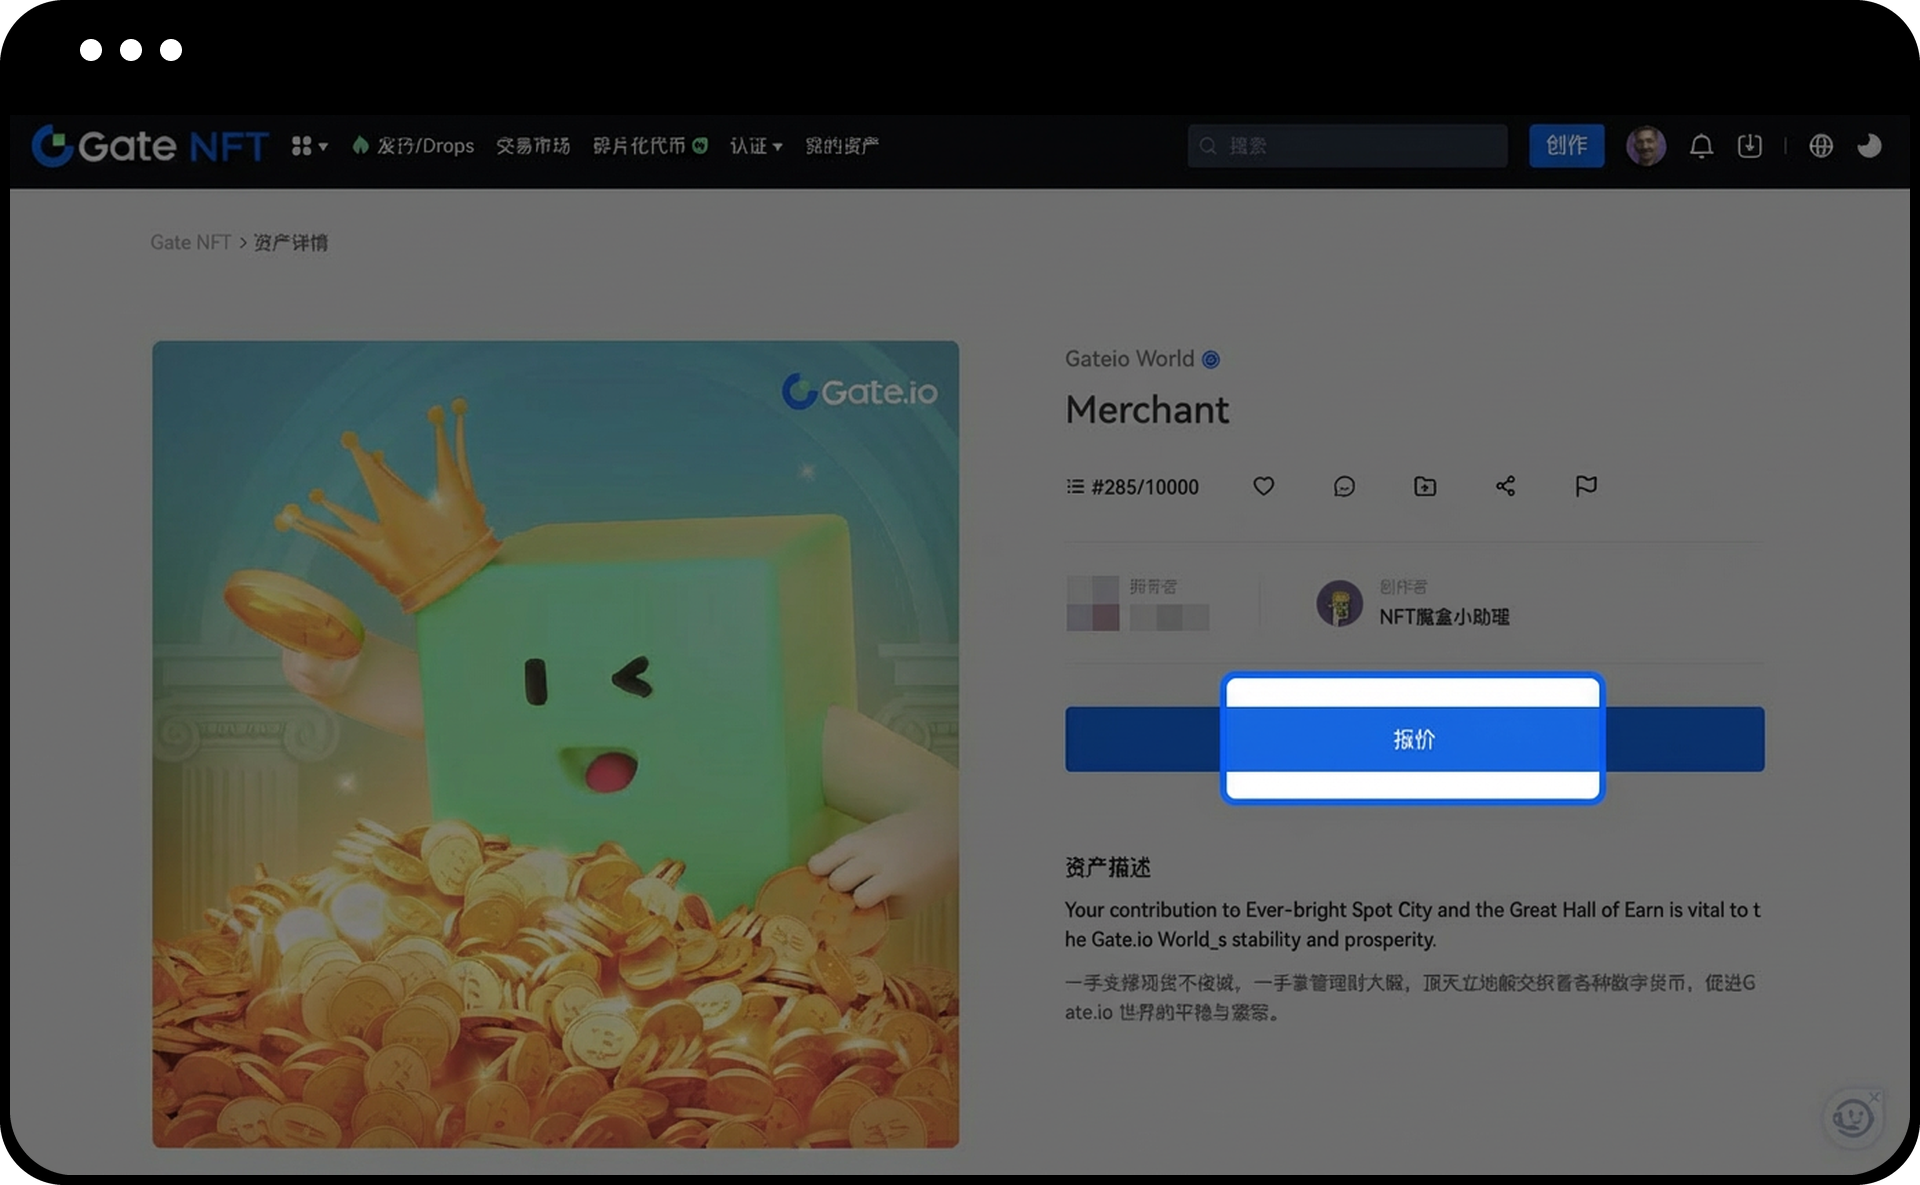
Task: Toggle dark mode moon icon
Action: tap(1869, 146)
